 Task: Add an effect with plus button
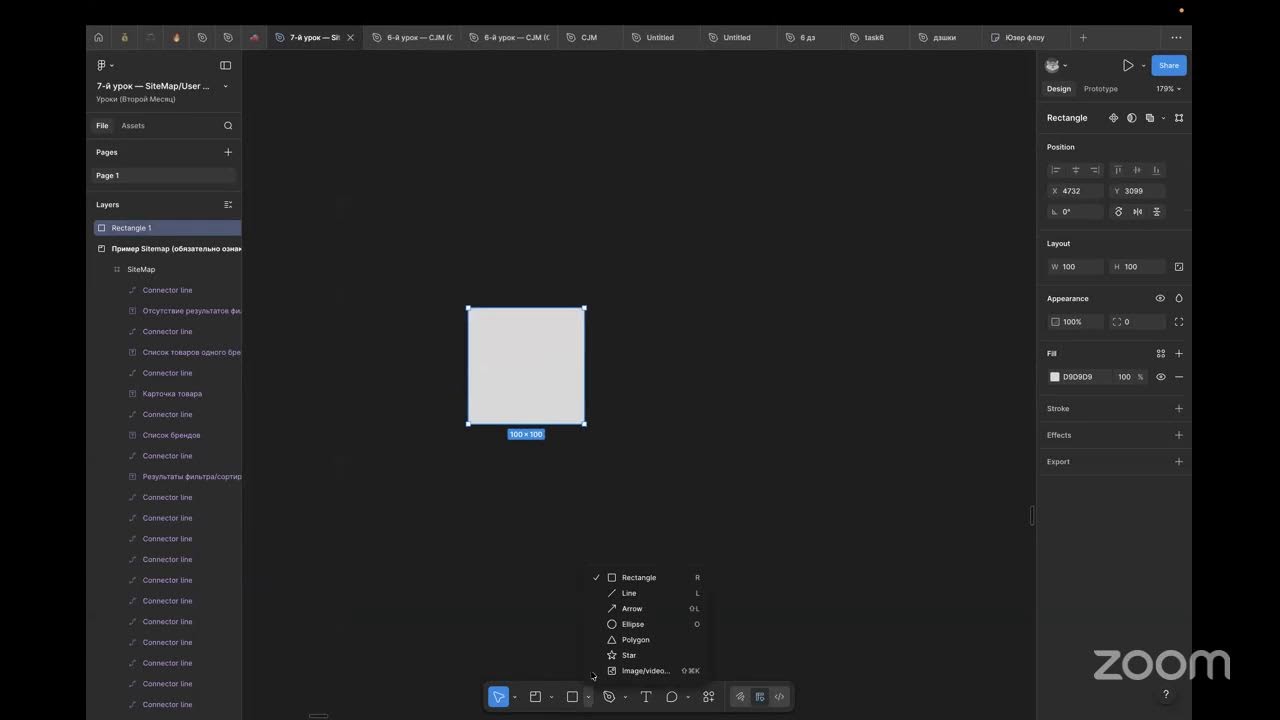pos(1179,435)
